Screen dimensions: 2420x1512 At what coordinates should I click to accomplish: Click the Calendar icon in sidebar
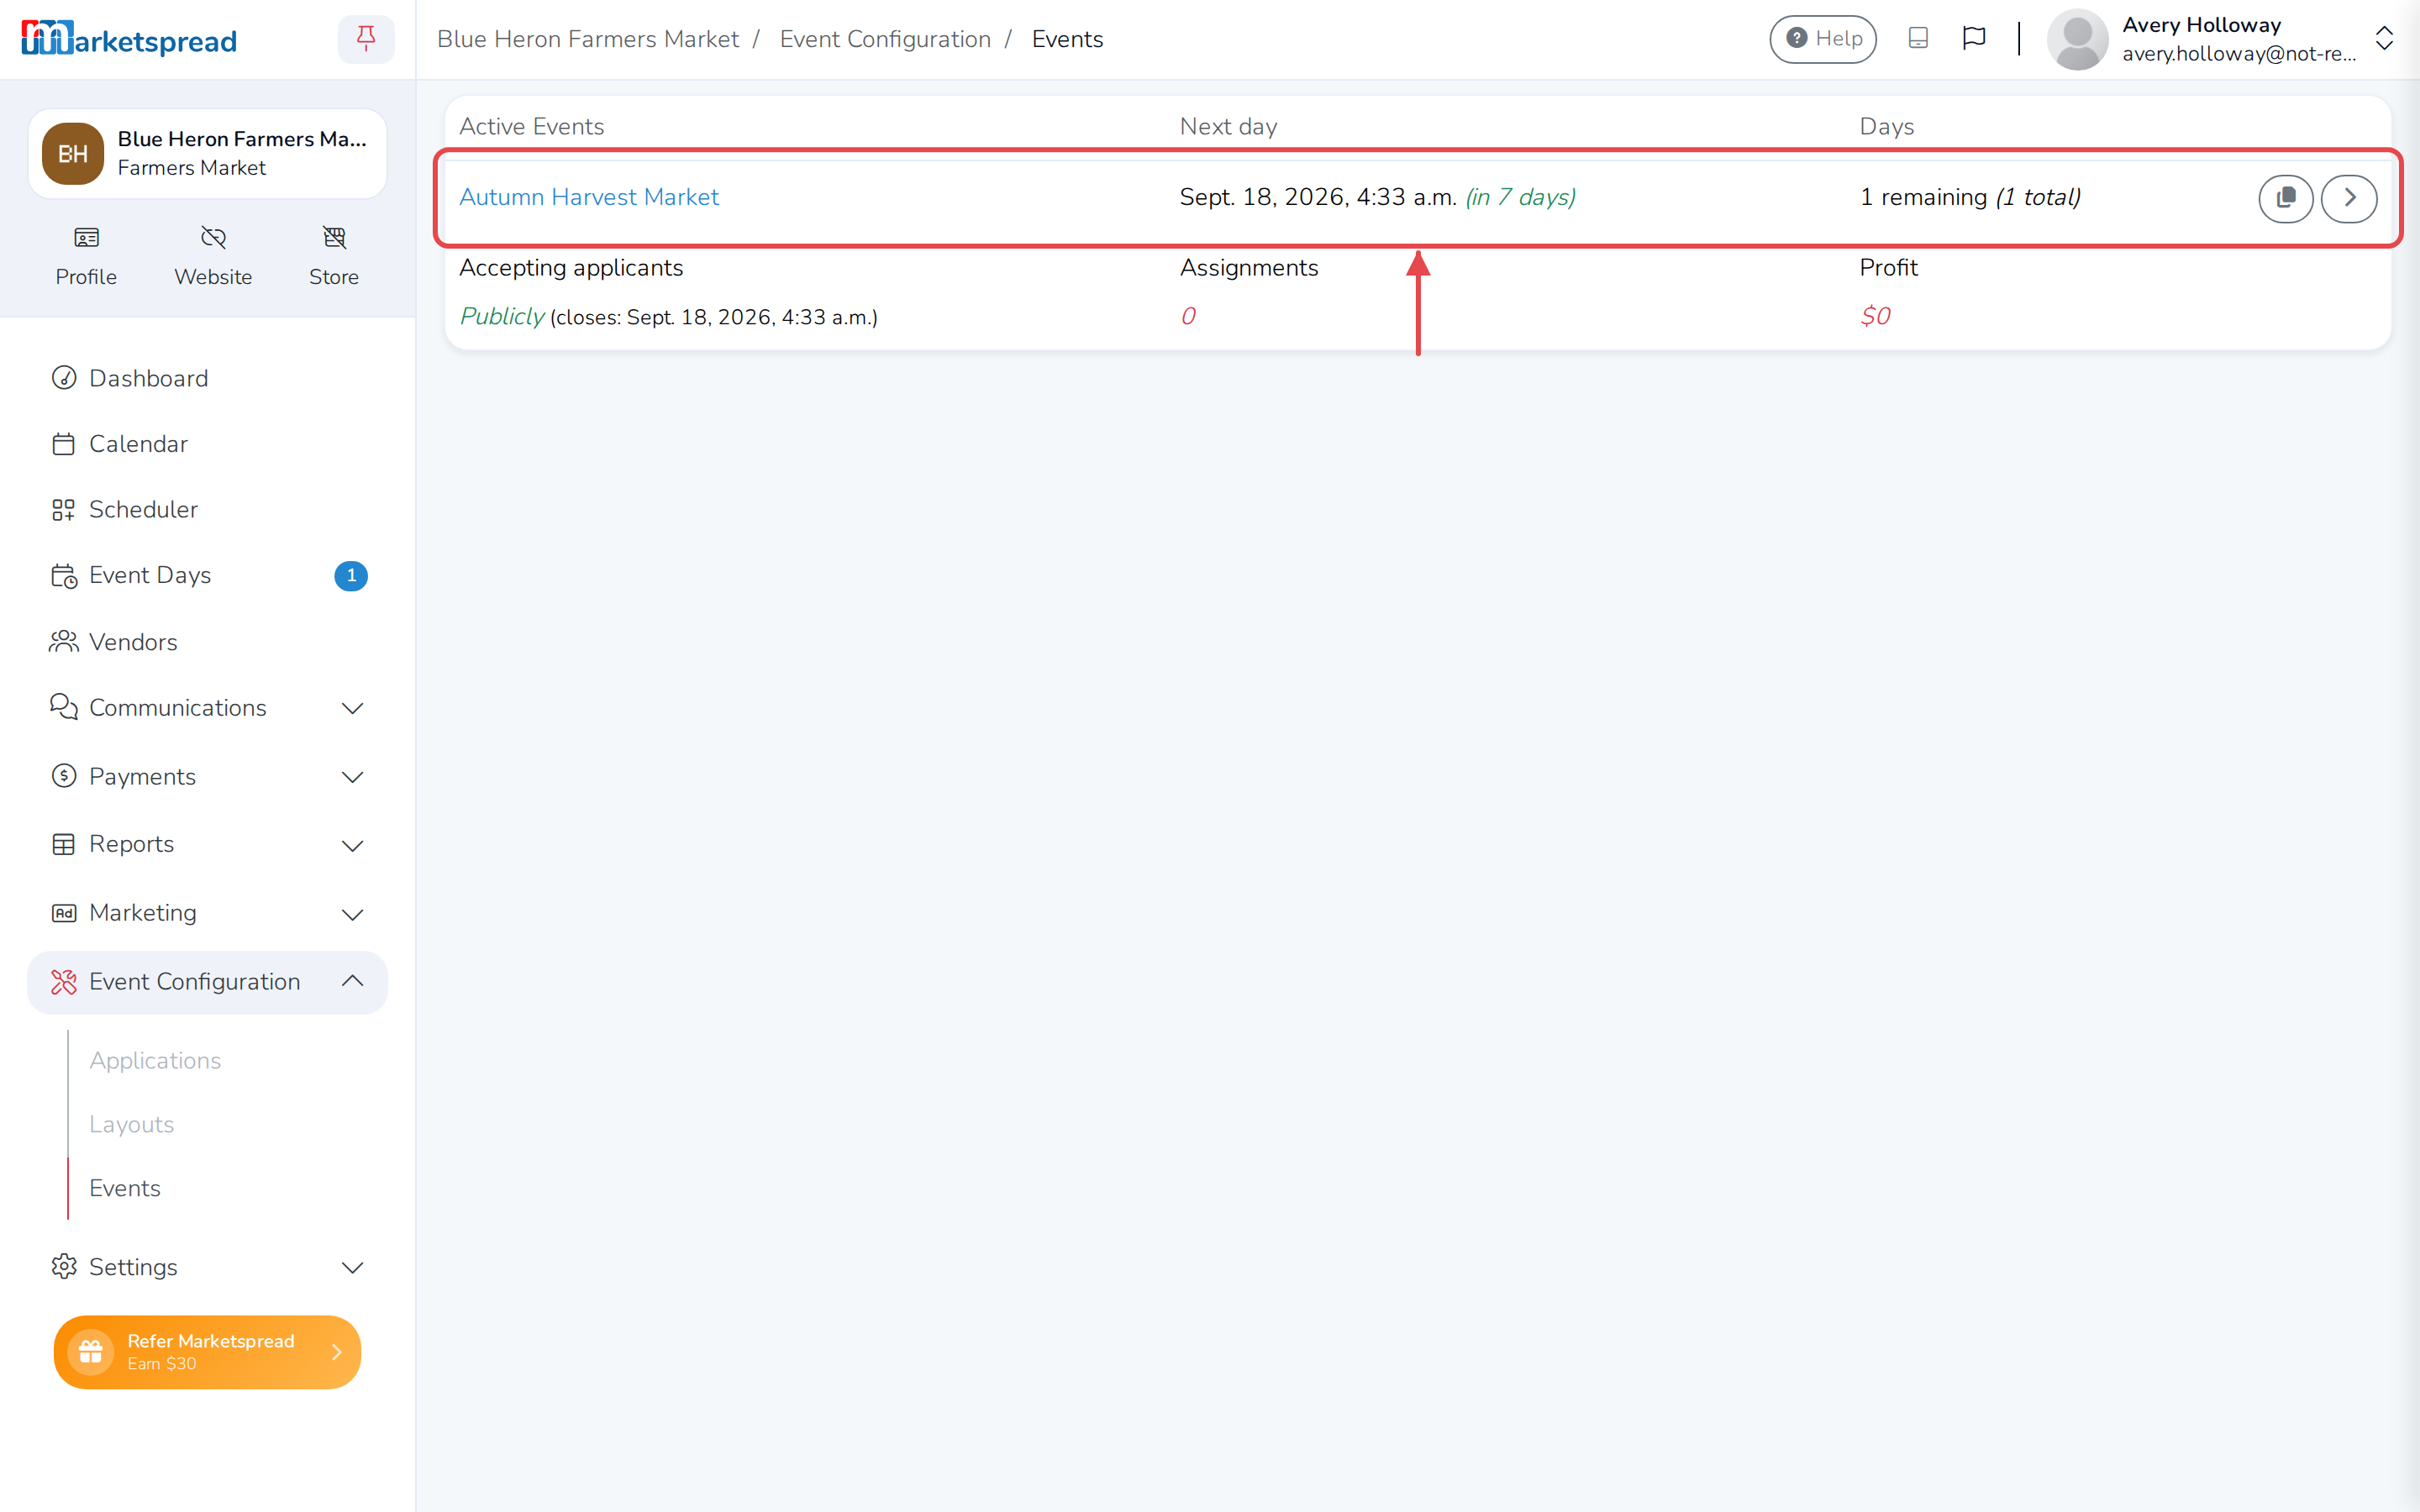64,443
